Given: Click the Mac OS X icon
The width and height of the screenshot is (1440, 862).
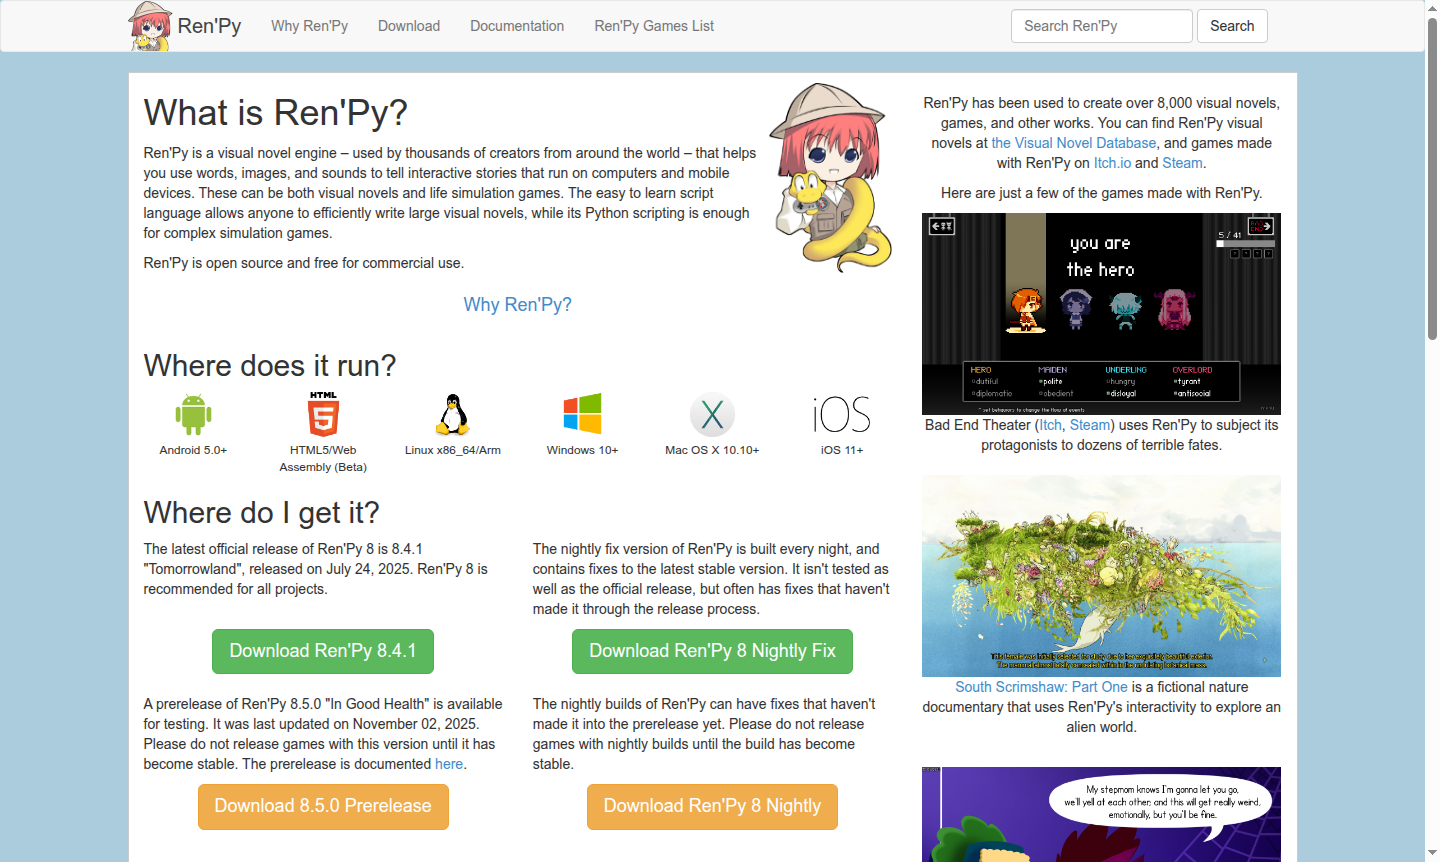Looking at the screenshot, I should pos(712,414).
